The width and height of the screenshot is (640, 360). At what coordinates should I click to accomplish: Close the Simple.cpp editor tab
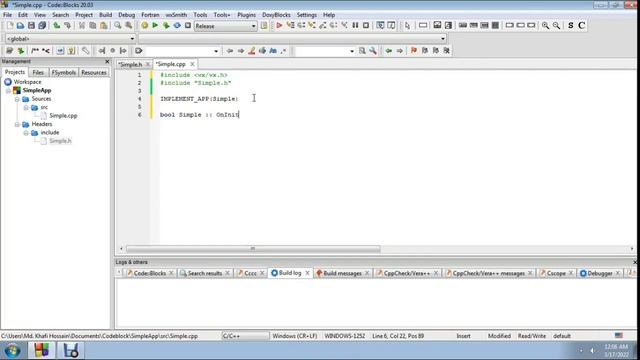tap(192, 64)
